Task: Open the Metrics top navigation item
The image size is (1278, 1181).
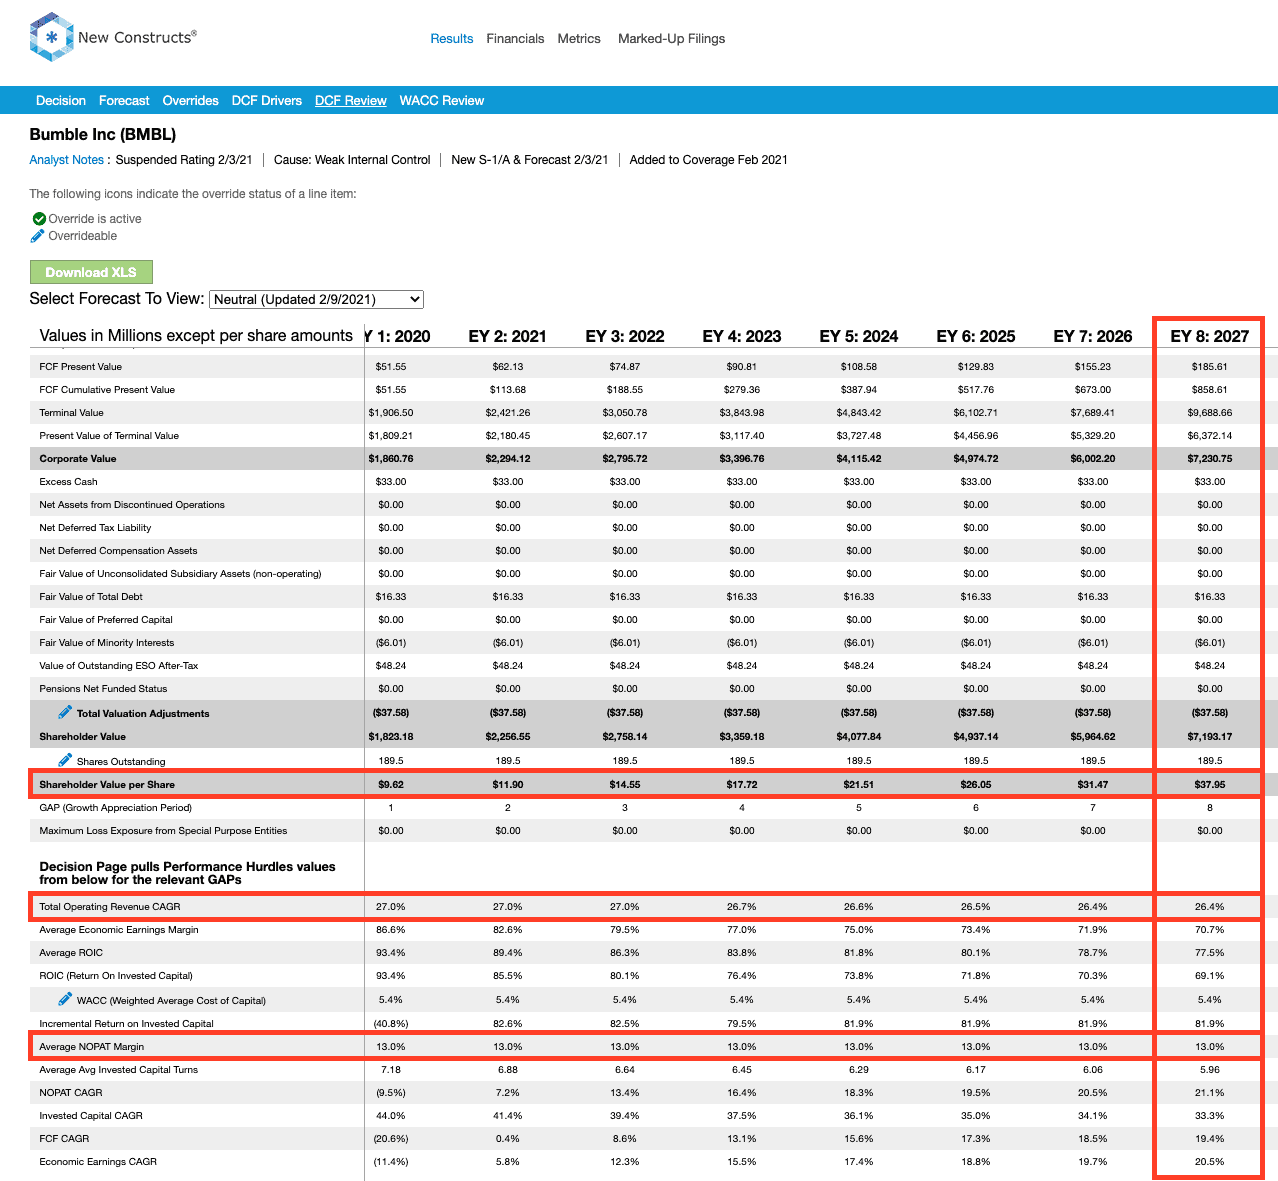Action: [x=579, y=39]
